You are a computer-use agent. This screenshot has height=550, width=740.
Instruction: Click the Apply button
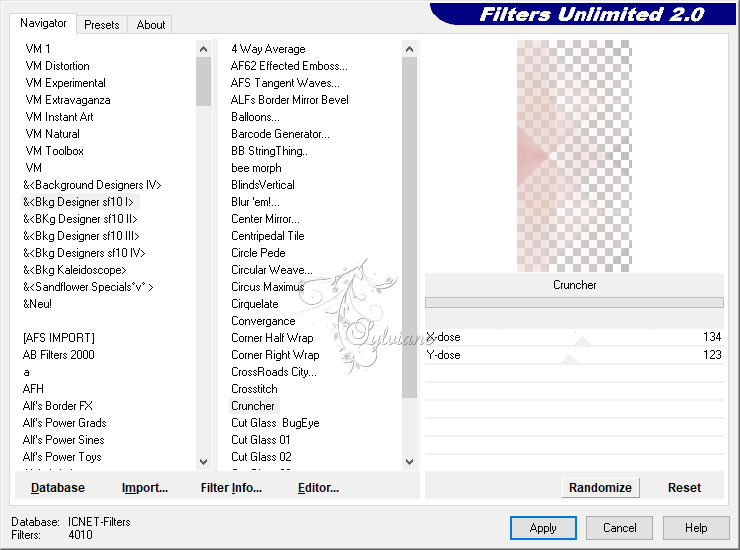click(x=543, y=528)
